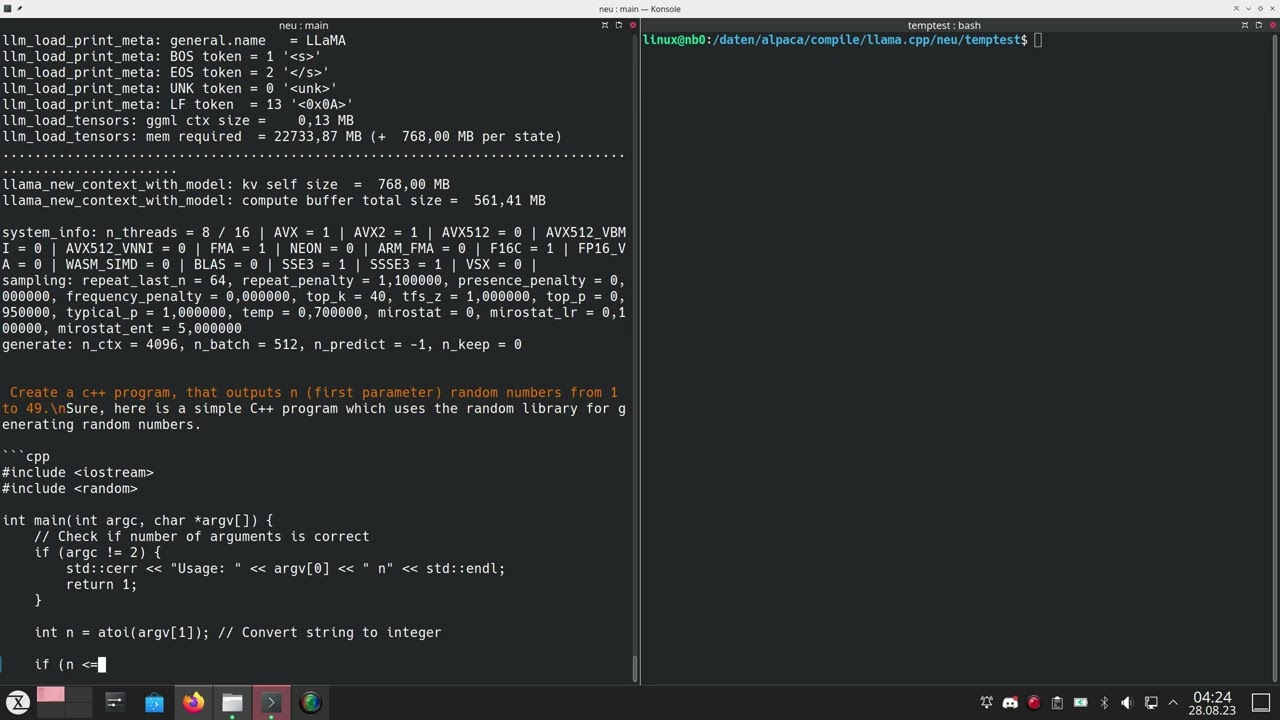Toggle keep window above others button

(x=1236, y=9)
